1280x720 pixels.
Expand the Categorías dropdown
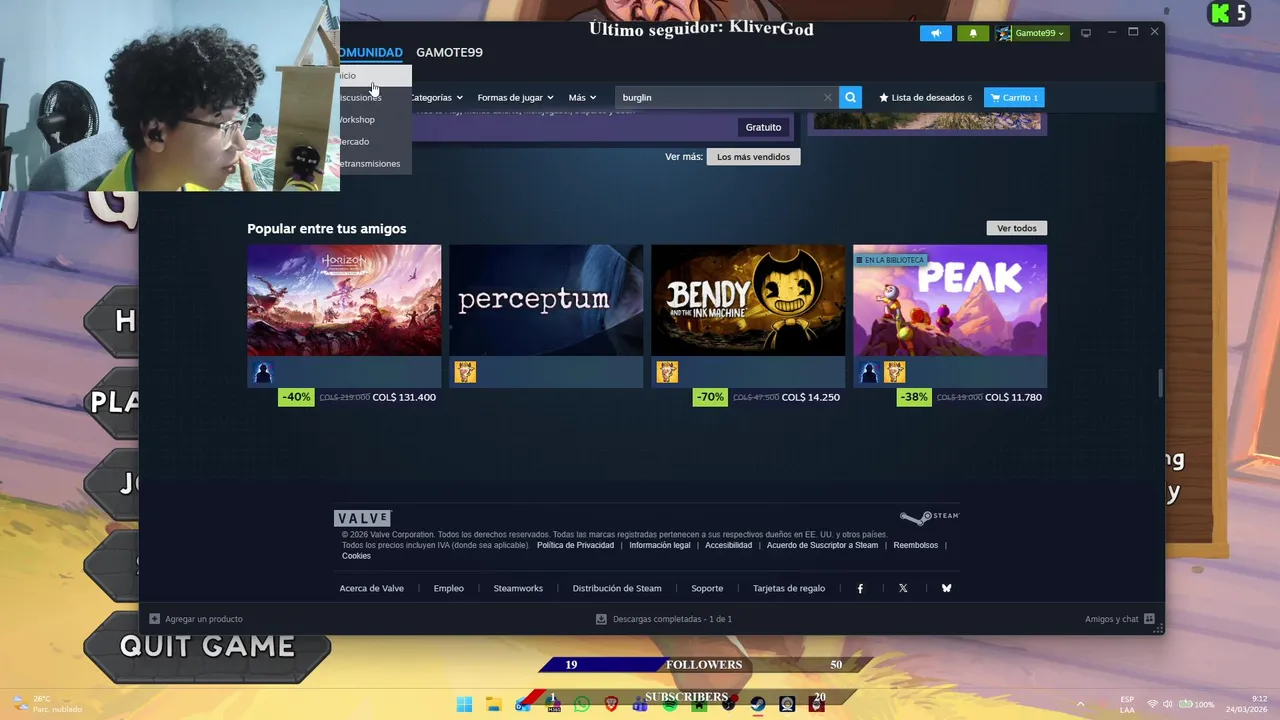click(436, 97)
